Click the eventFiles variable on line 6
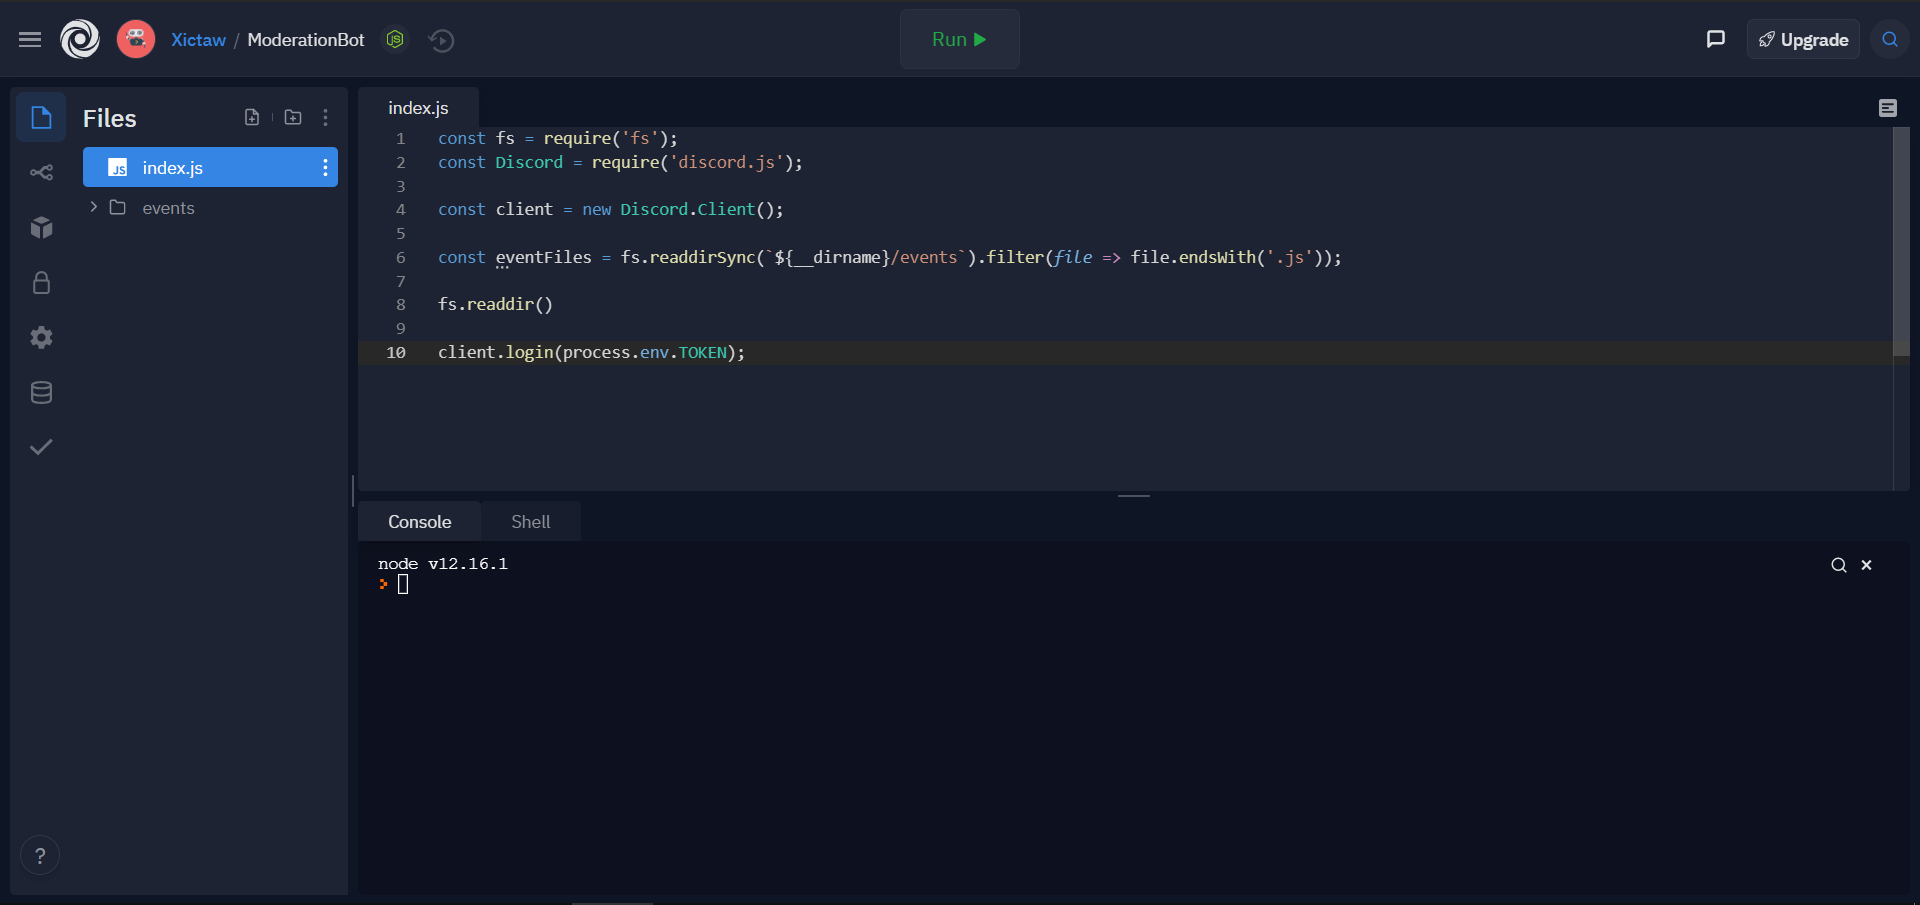 click(x=544, y=257)
